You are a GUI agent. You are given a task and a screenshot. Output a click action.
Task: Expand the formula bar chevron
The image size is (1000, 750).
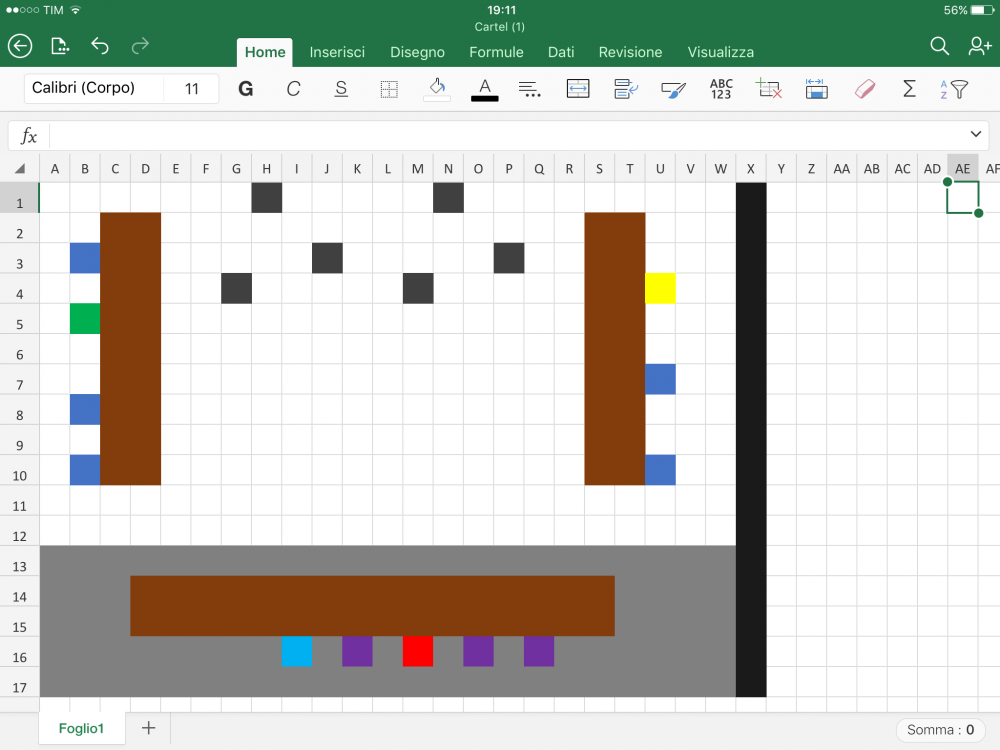point(976,135)
